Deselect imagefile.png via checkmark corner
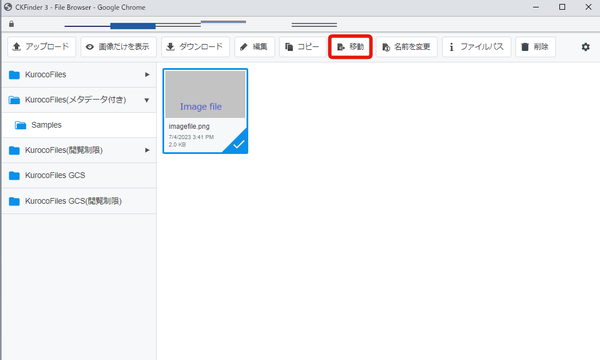 (238, 144)
